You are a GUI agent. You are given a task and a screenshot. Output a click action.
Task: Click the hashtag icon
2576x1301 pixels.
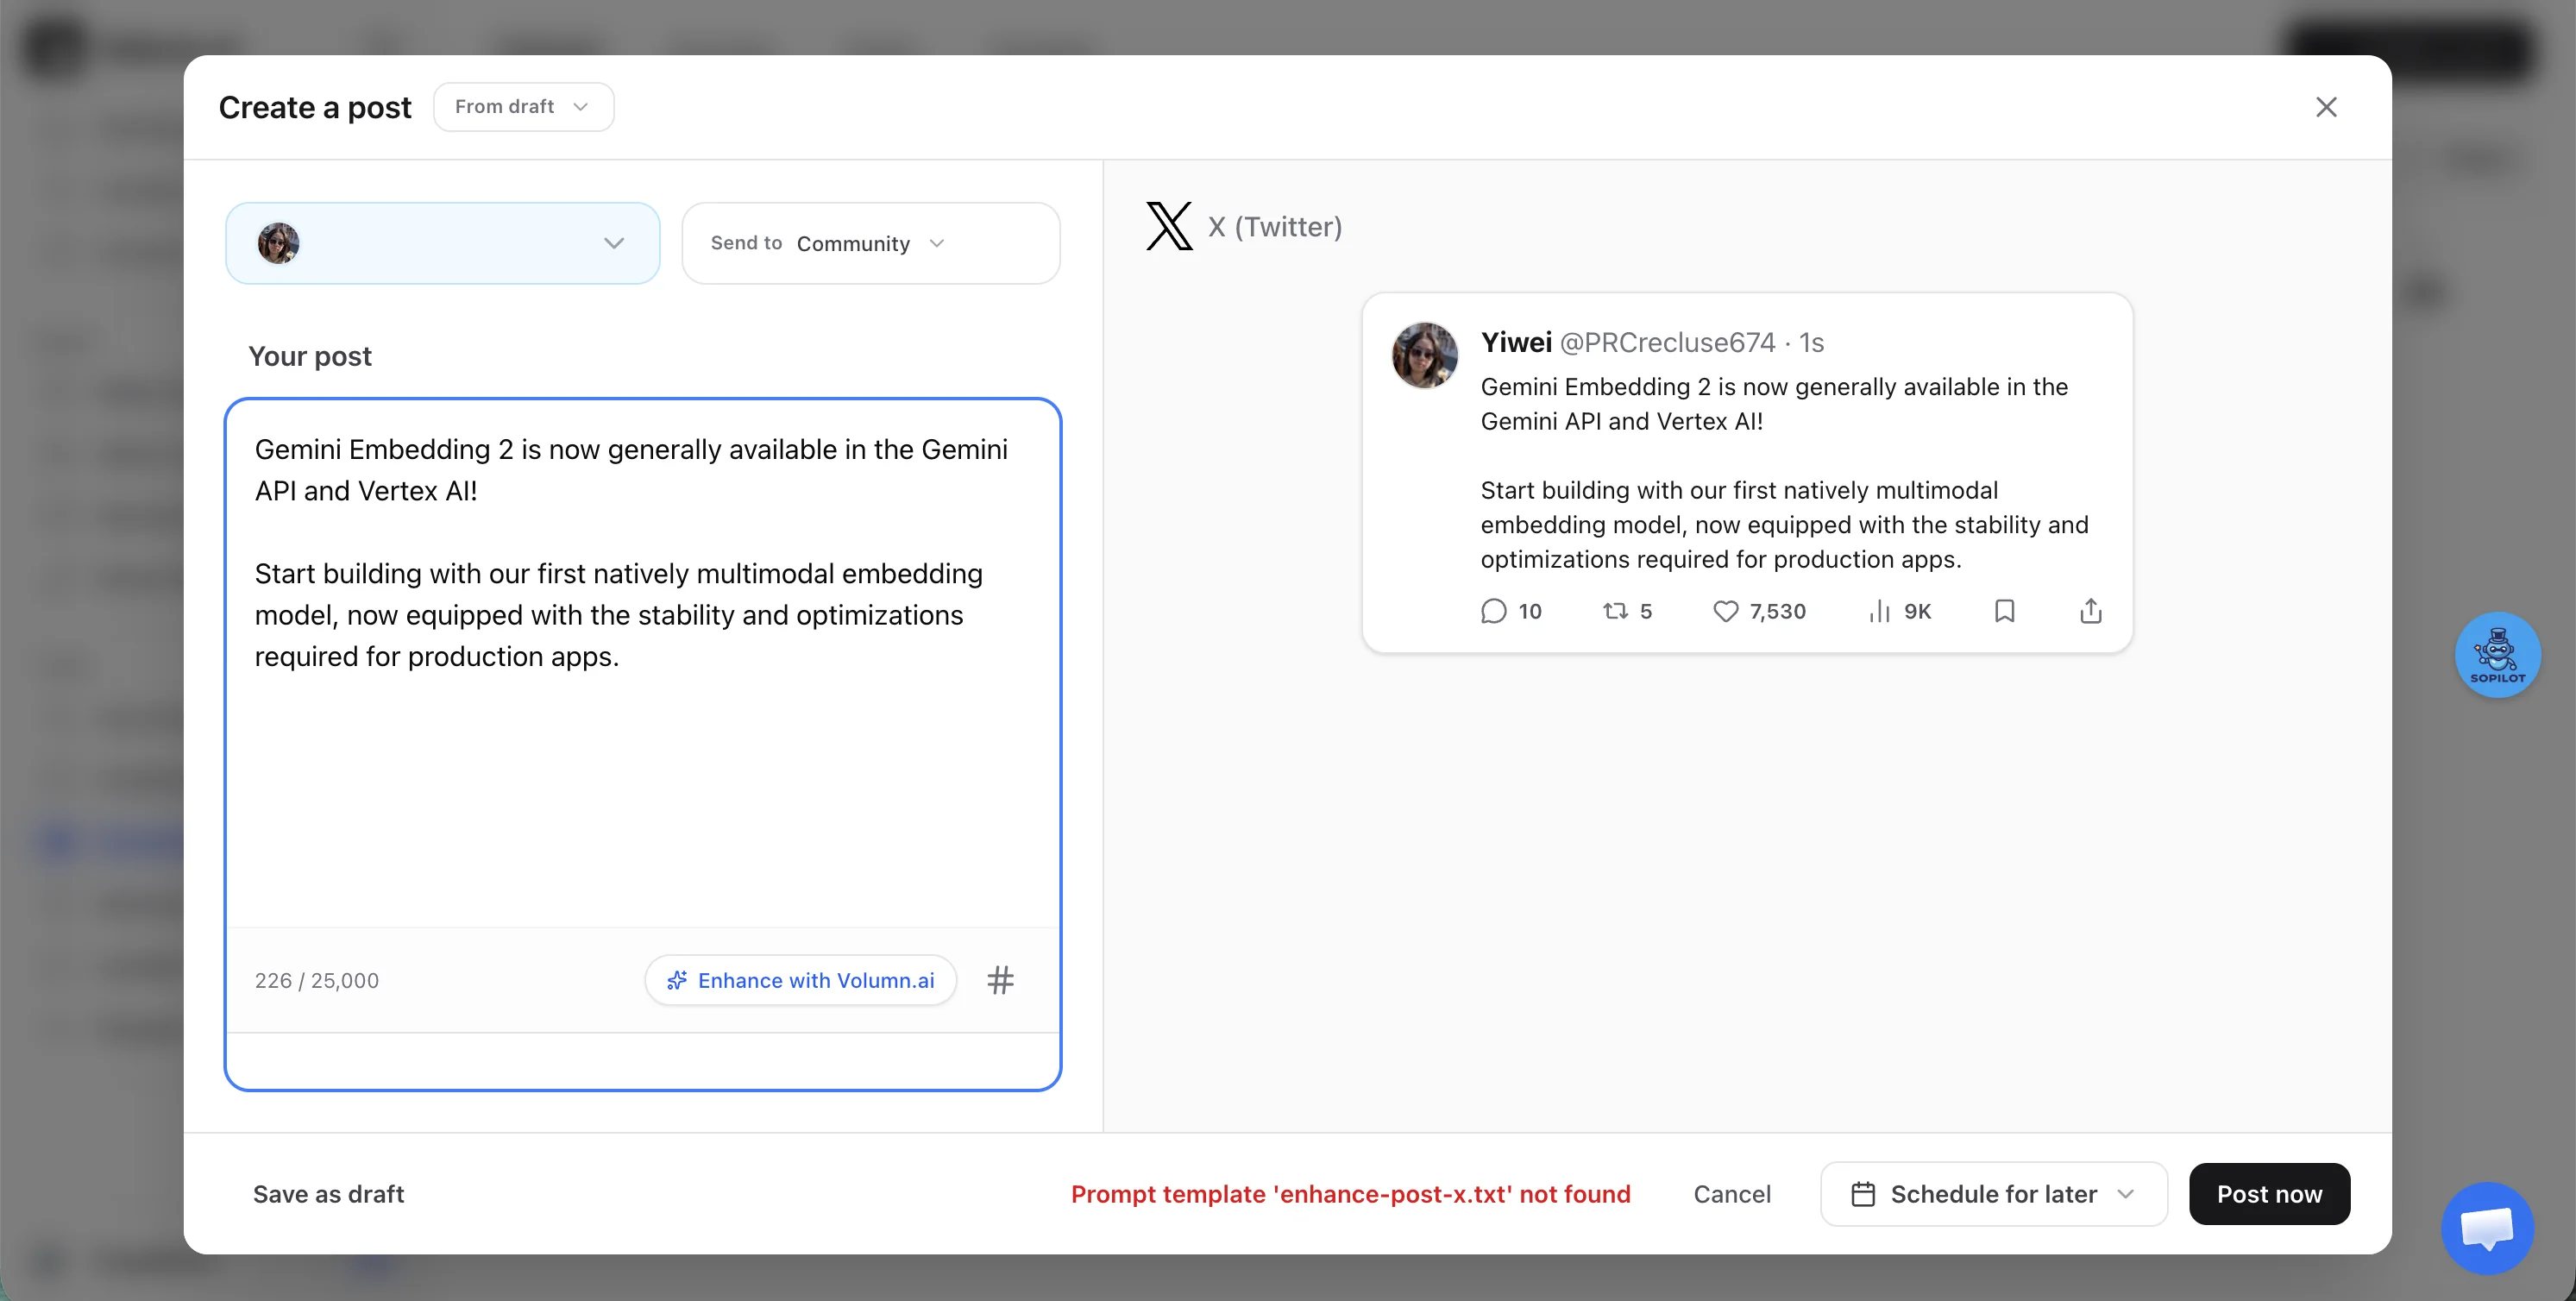(1000, 980)
